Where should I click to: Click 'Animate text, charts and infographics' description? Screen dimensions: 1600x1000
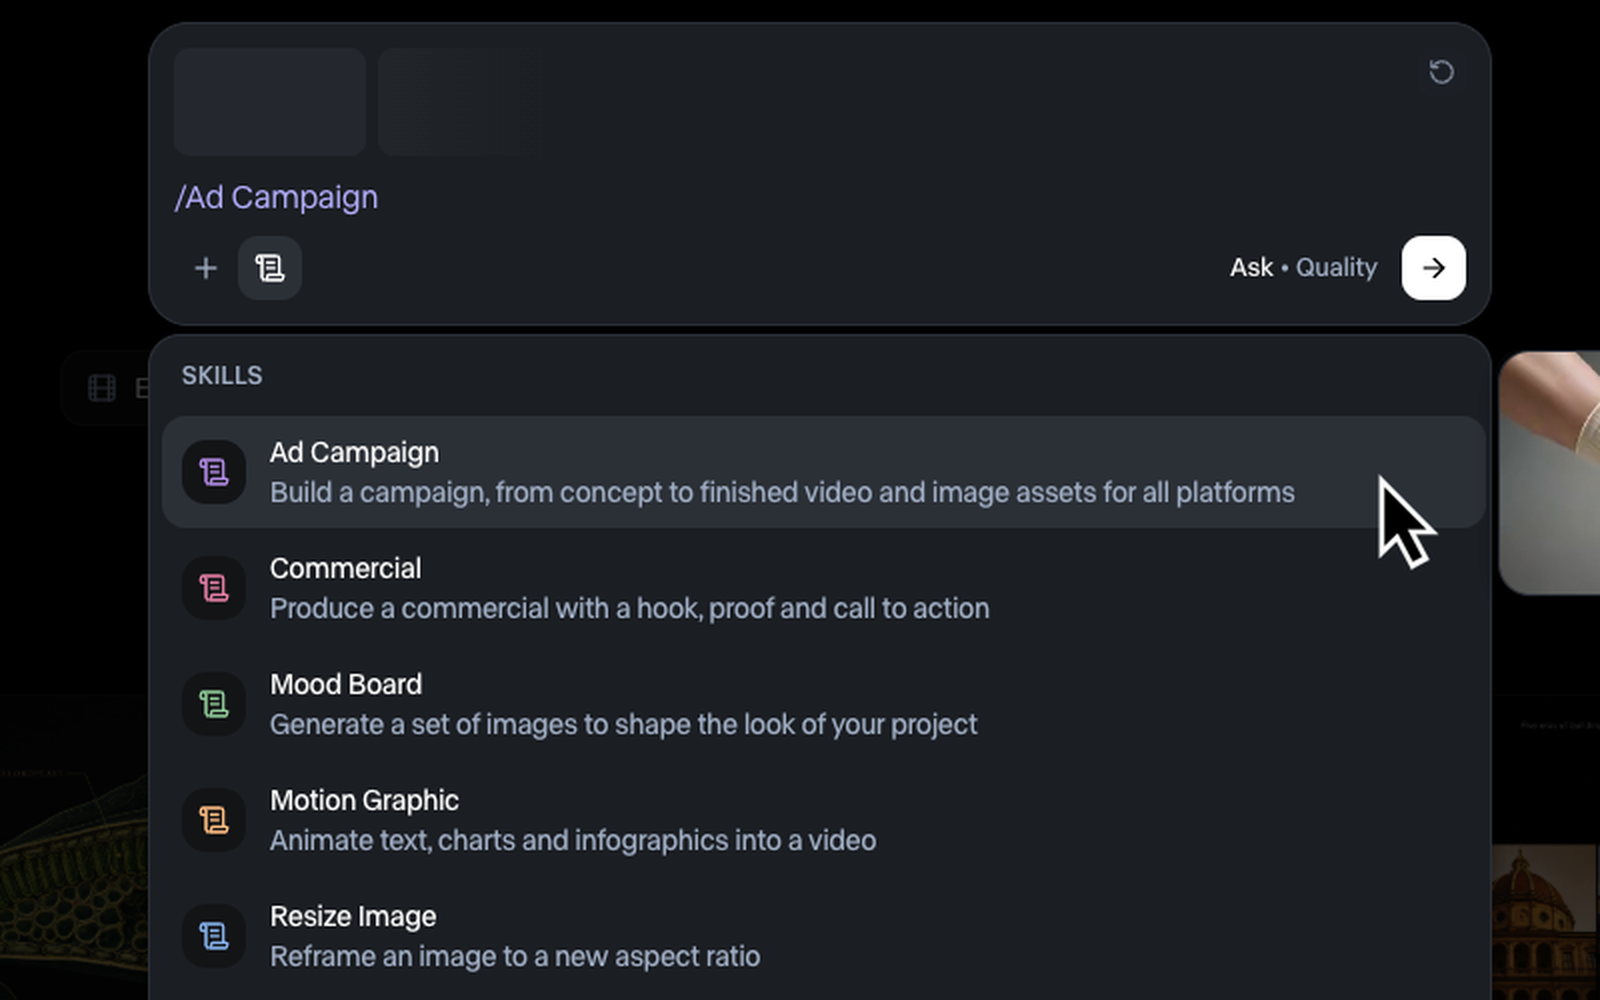(573, 841)
